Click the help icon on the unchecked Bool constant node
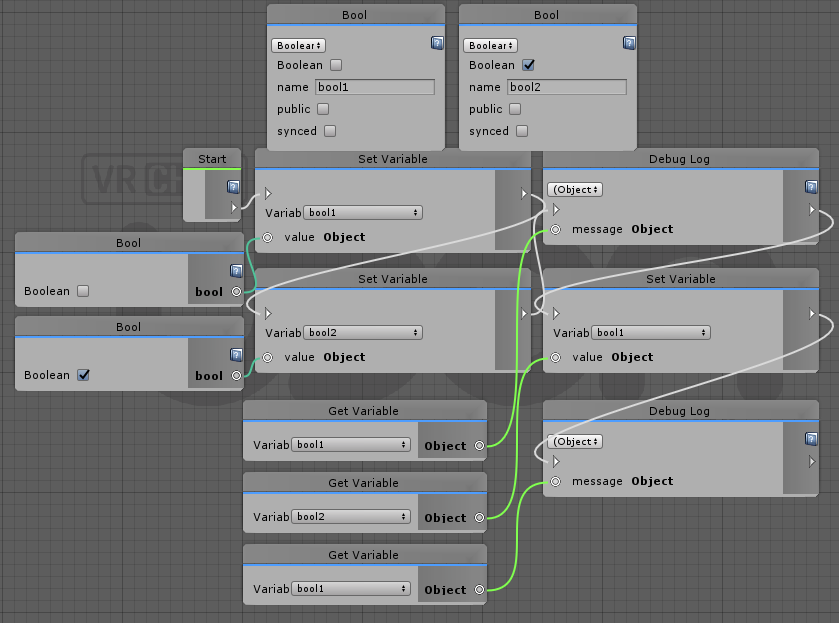The width and height of the screenshot is (839, 623). [236, 270]
